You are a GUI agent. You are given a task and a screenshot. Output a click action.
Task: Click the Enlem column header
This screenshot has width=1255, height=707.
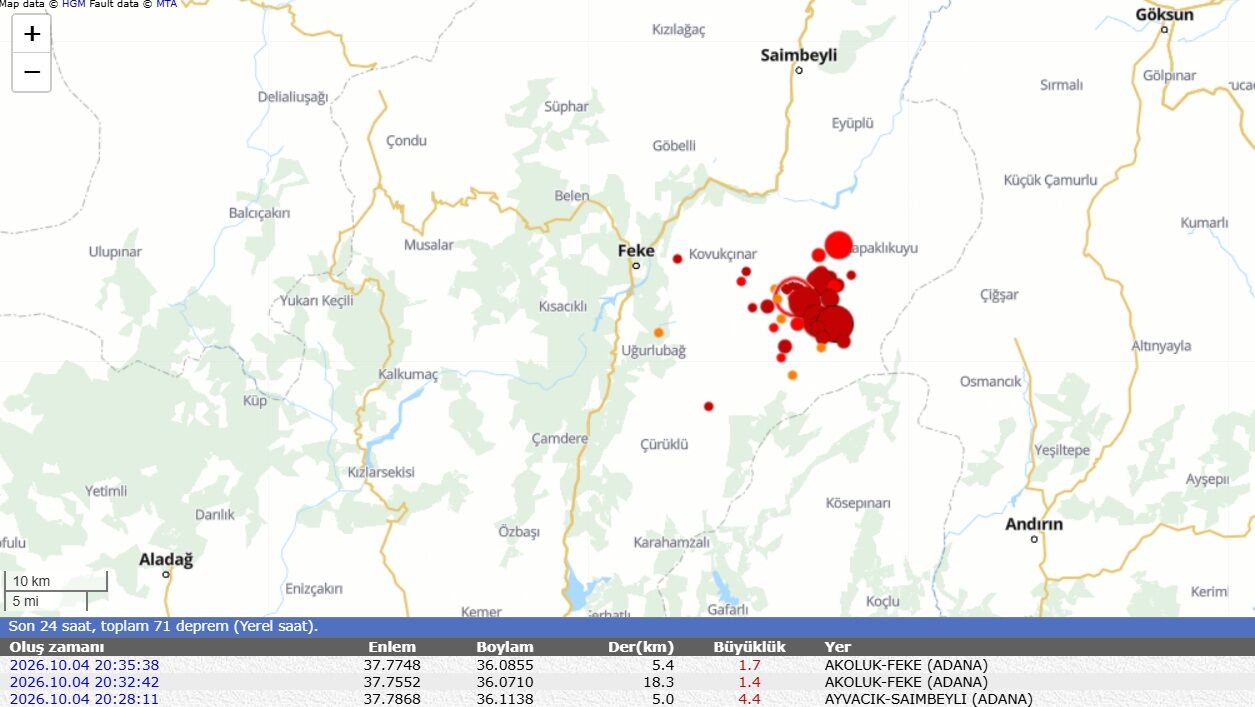[392, 647]
